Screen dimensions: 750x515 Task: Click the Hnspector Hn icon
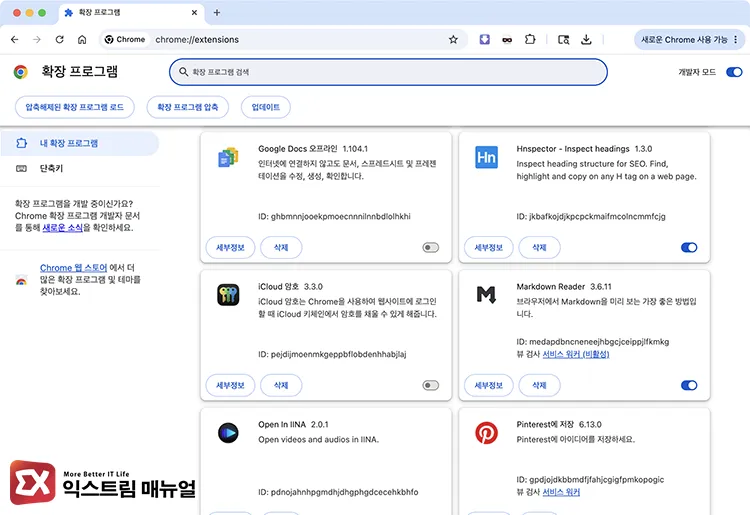point(486,157)
